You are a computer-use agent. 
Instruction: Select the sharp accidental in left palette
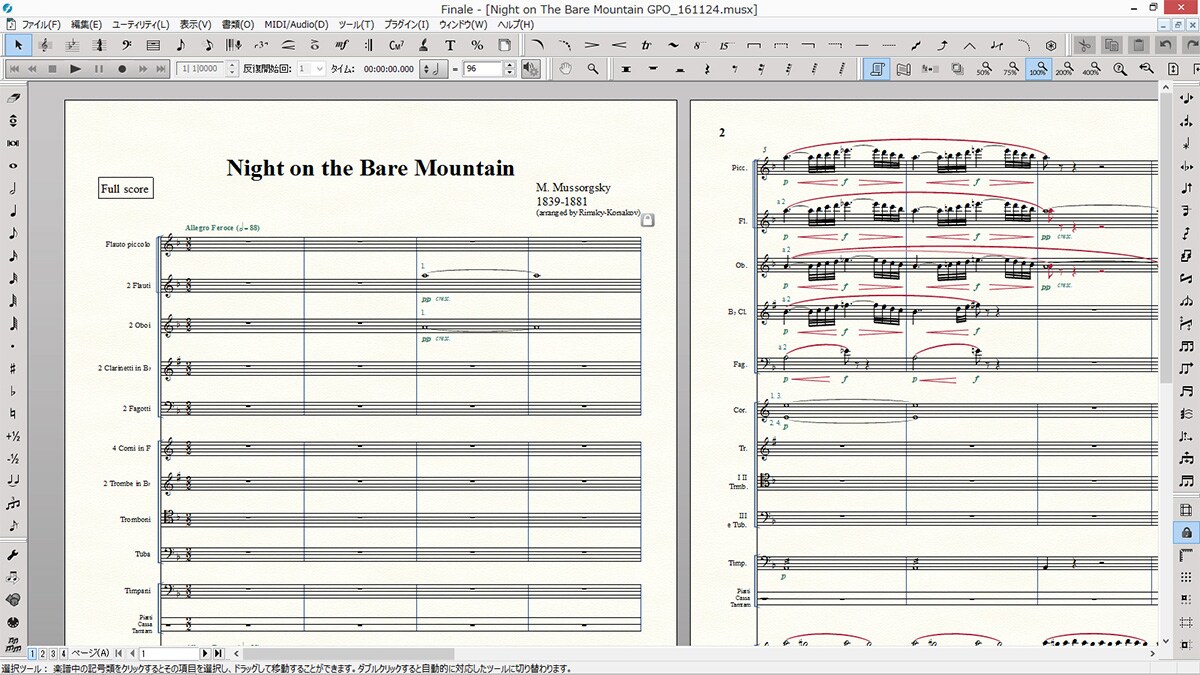[13, 369]
